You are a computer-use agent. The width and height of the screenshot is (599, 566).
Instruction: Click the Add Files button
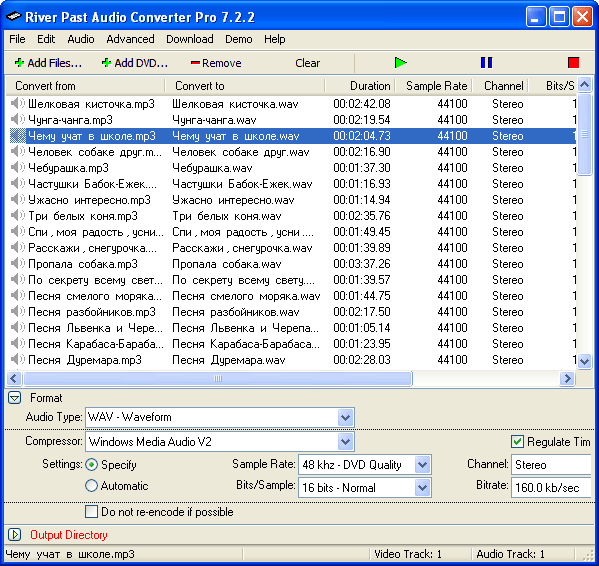point(48,63)
